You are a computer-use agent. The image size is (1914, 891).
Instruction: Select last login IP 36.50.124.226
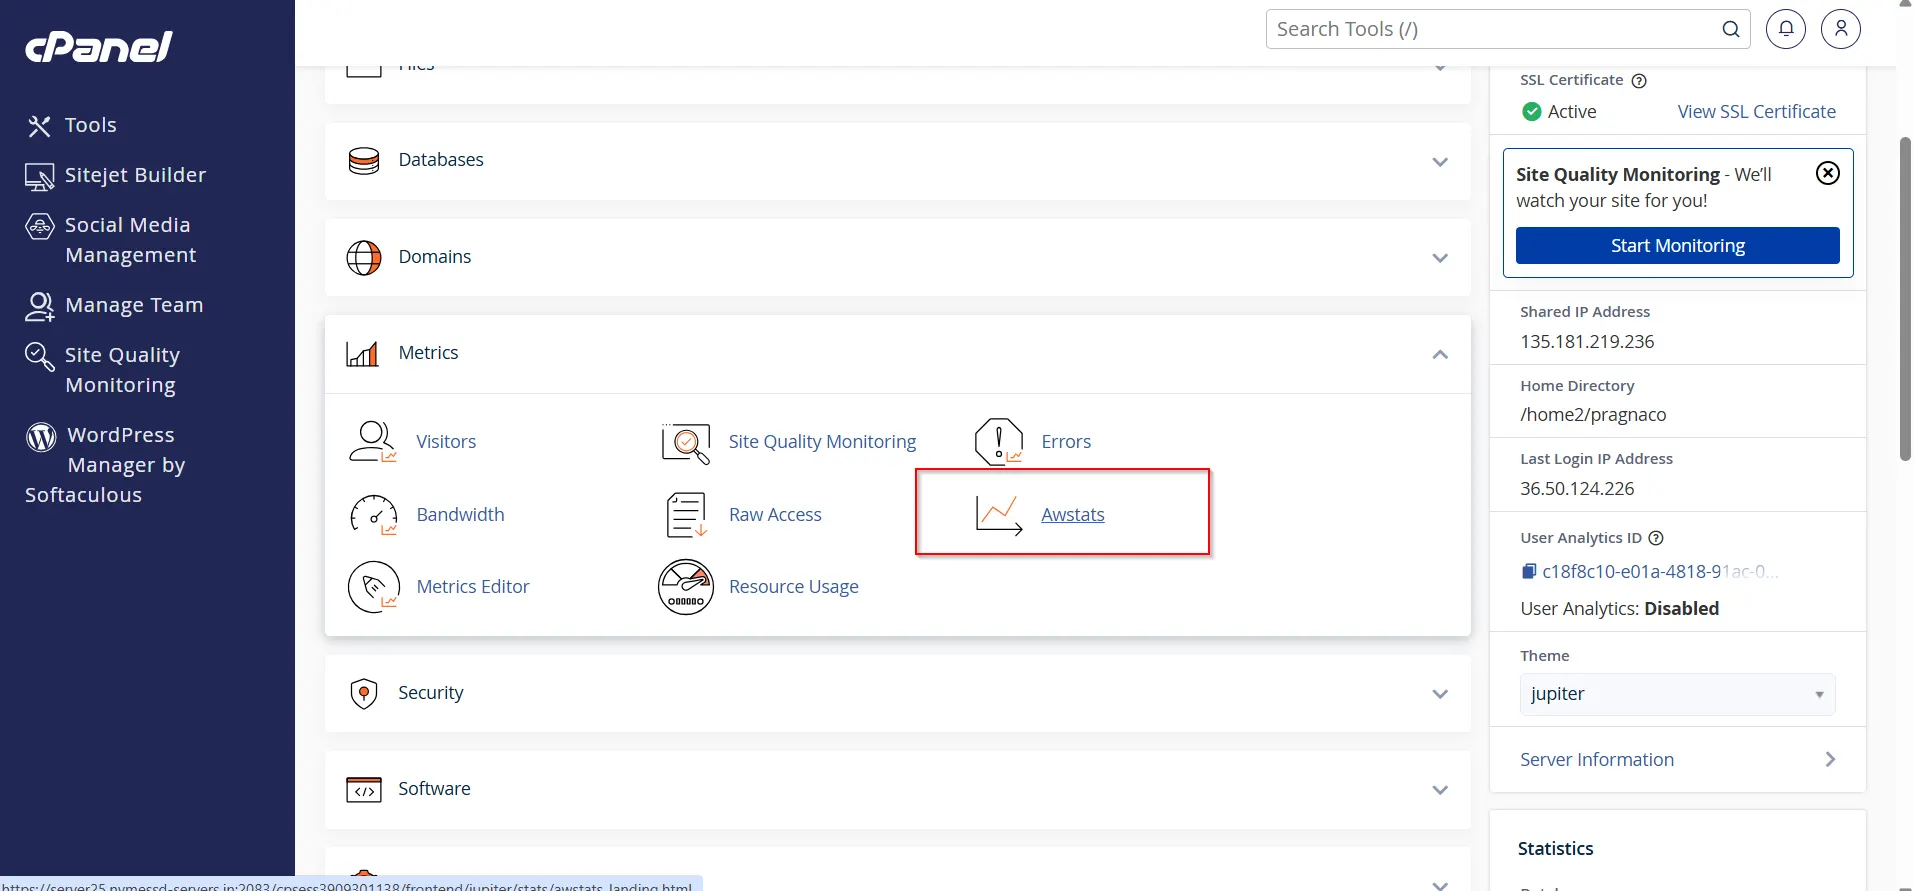[1577, 489]
